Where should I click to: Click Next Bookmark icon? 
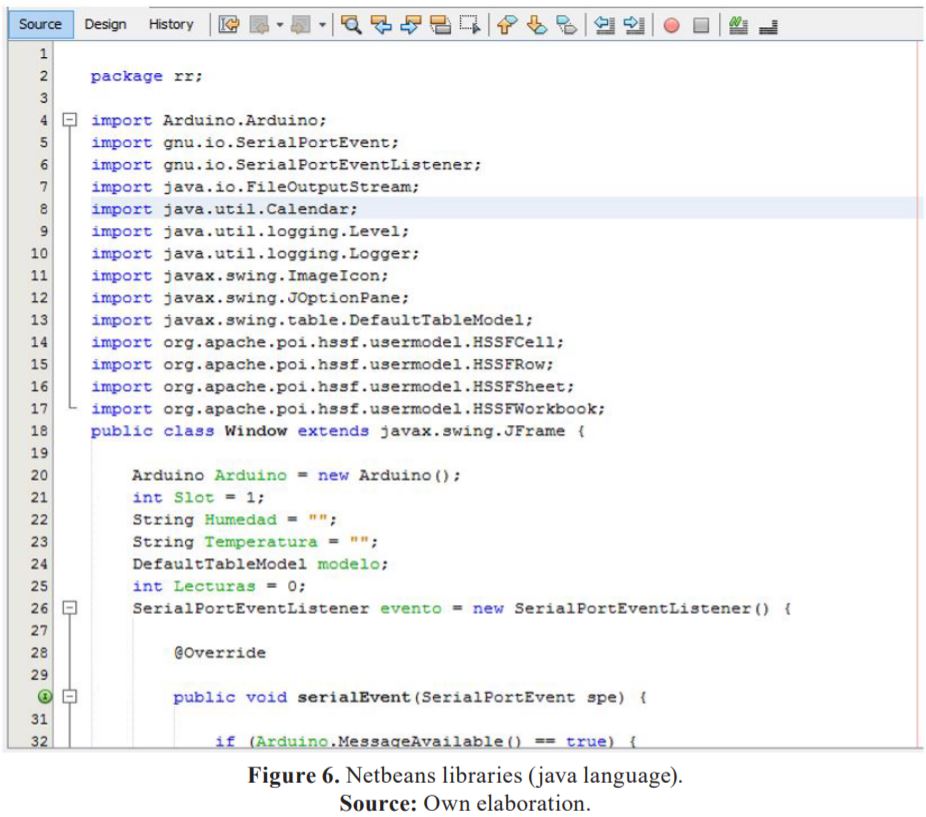(x=536, y=25)
